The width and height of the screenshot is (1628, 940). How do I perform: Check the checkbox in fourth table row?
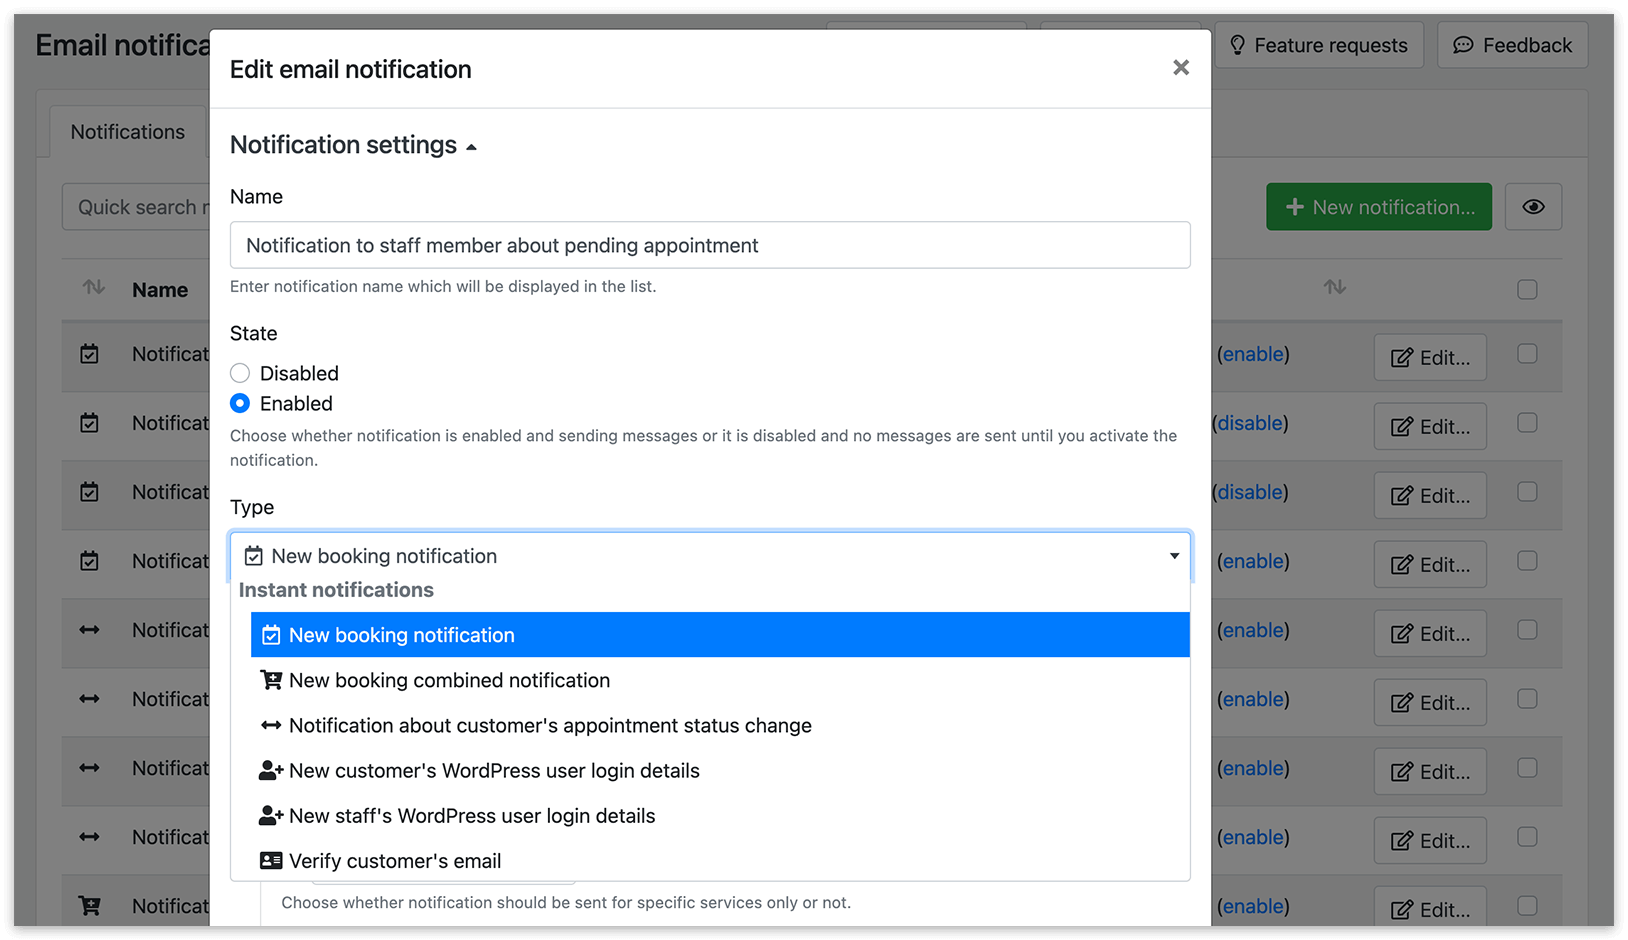[1527, 560]
